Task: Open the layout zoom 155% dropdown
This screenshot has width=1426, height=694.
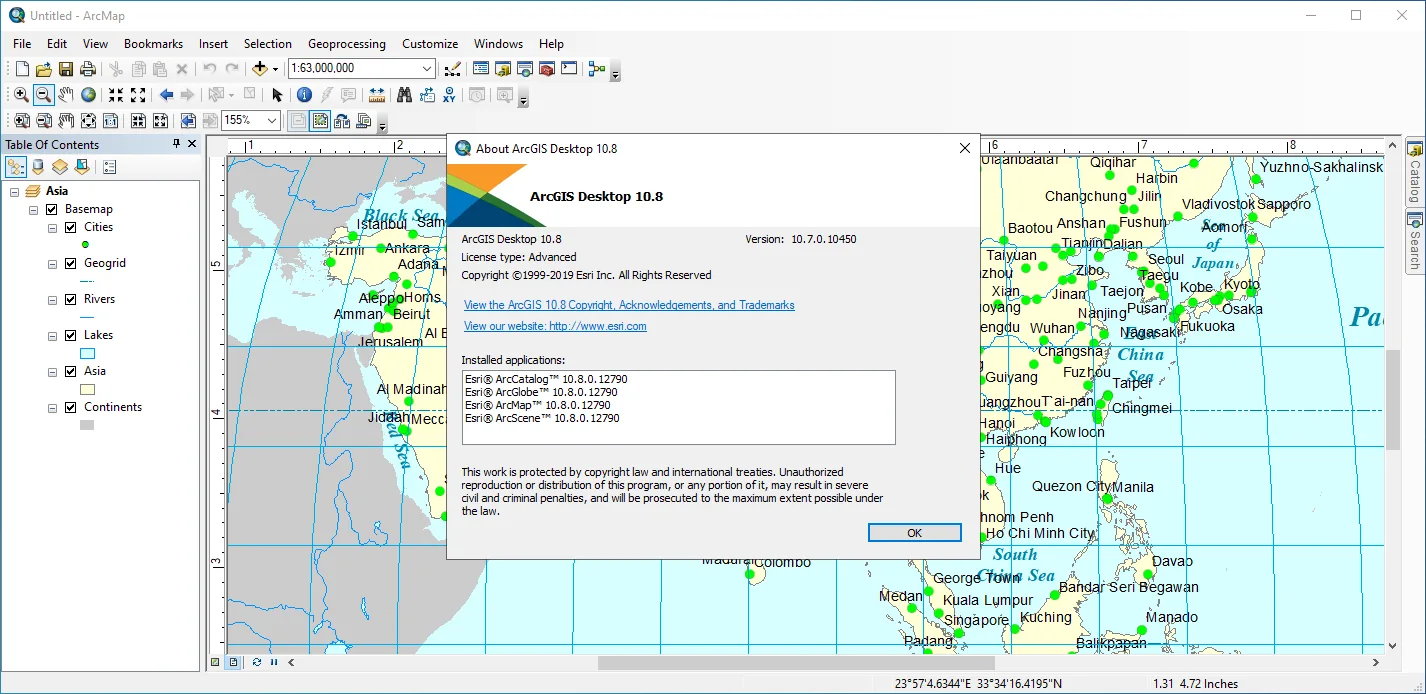Action: [272, 121]
